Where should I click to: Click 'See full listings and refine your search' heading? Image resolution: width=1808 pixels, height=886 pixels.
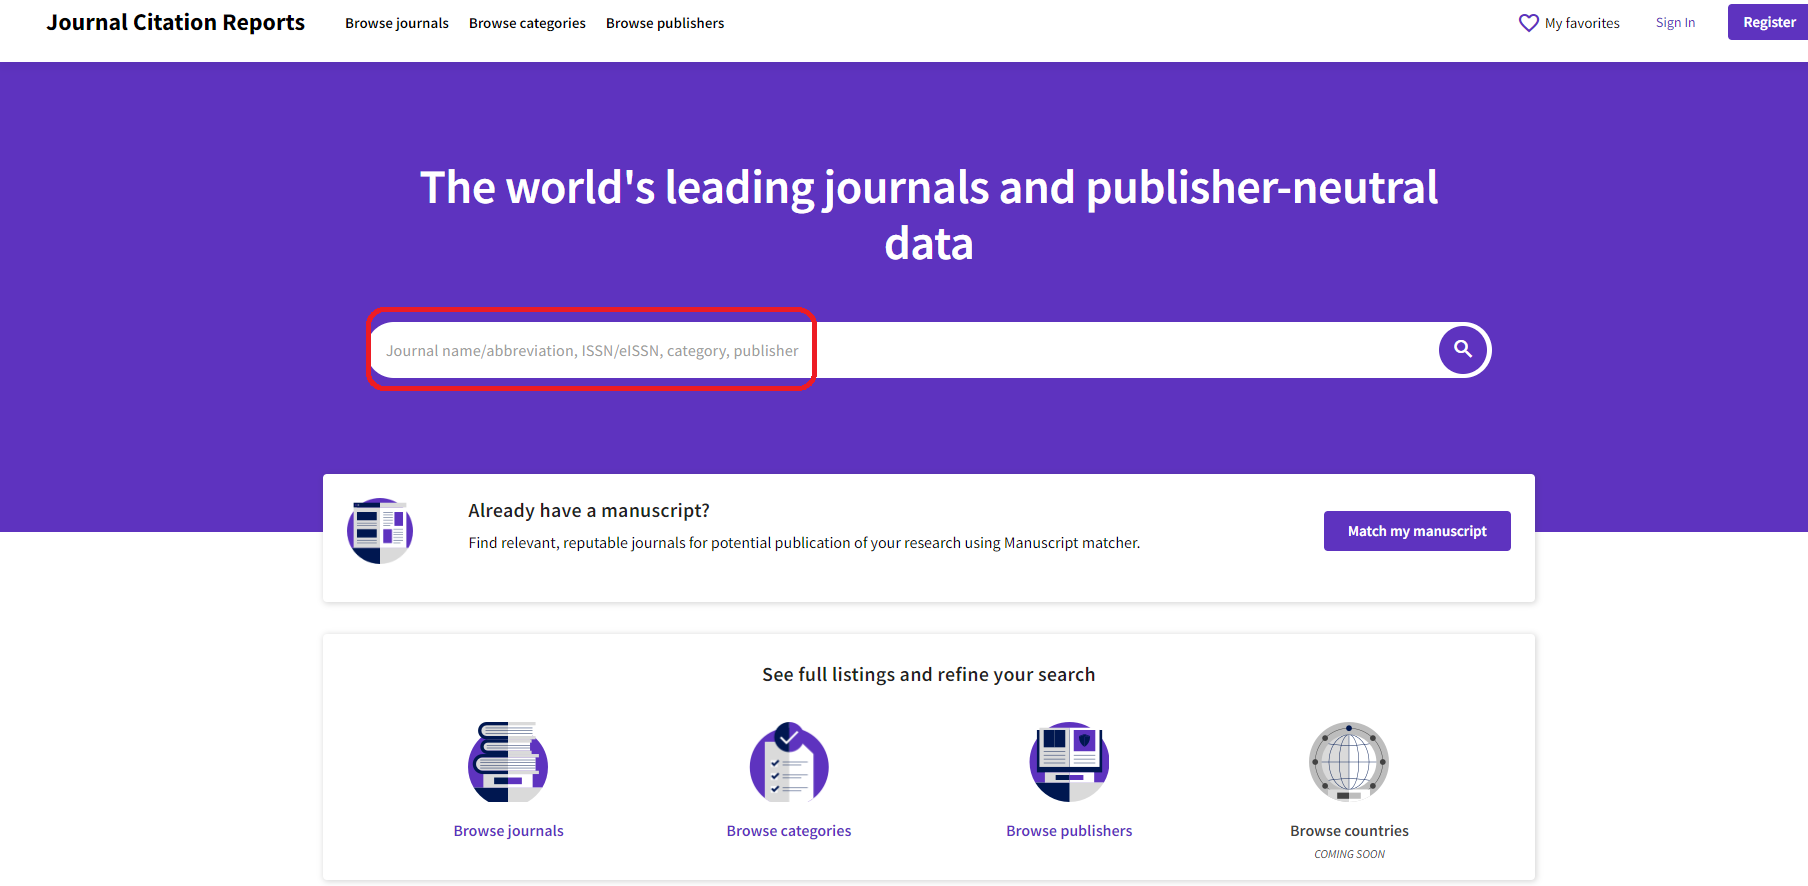pyautogui.click(x=929, y=675)
